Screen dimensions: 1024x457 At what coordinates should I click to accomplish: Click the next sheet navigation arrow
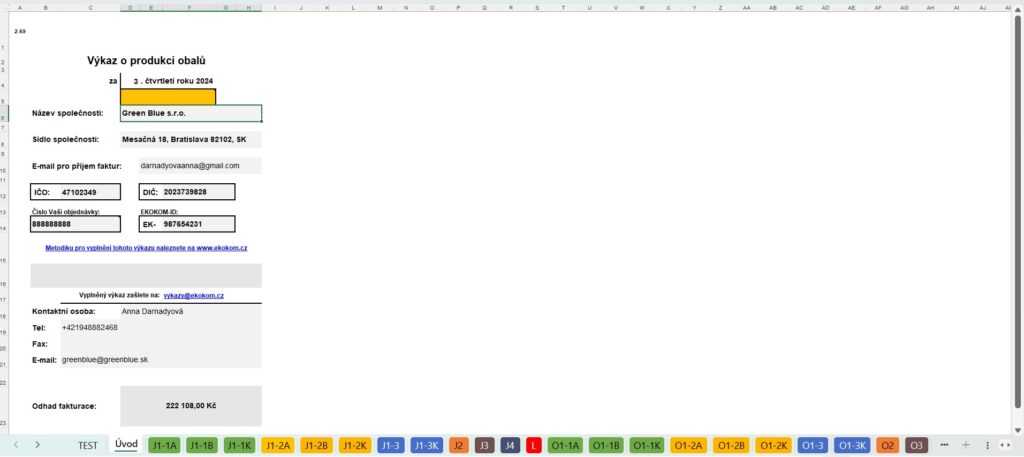coord(37,445)
